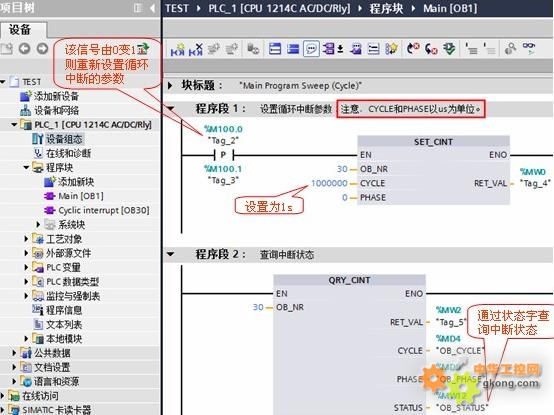Expand the 块标题 section arrow
This screenshot has width=554, height=415.
(x=170, y=85)
